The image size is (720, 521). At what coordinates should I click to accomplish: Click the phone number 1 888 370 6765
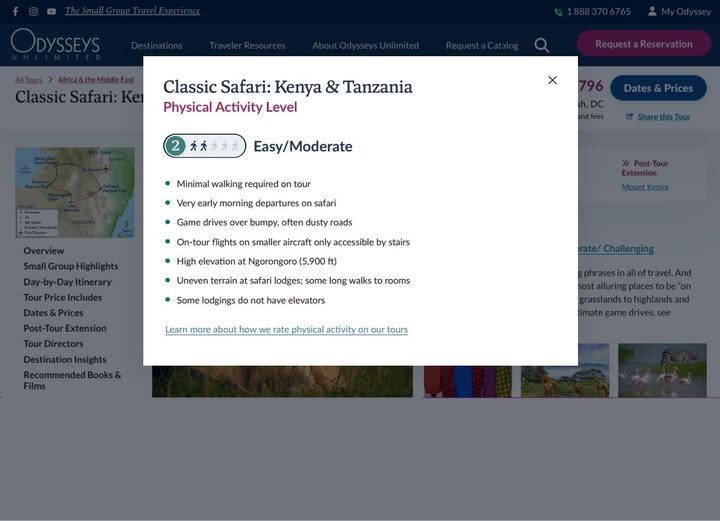point(598,11)
